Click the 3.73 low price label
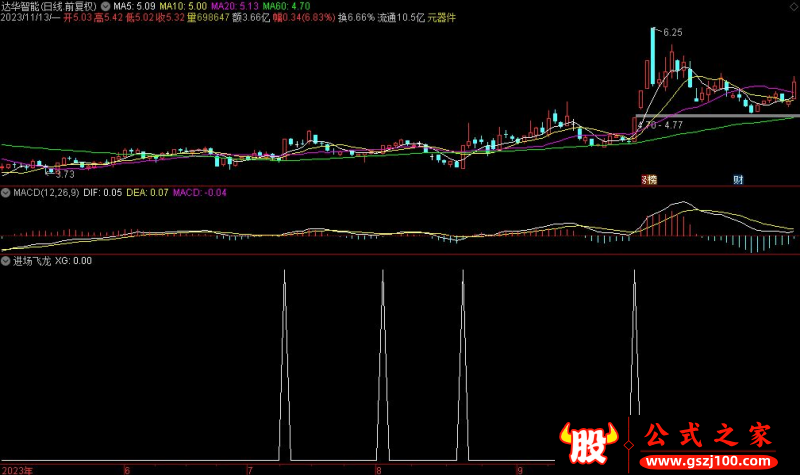 pyautogui.click(x=65, y=174)
